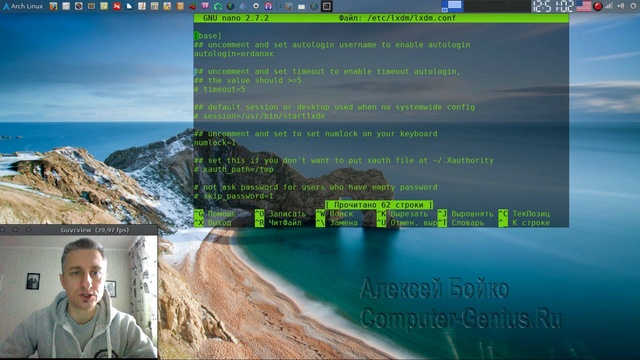Click the red X icon in the panel
This screenshot has height=360, width=640.
click(117, 6)
